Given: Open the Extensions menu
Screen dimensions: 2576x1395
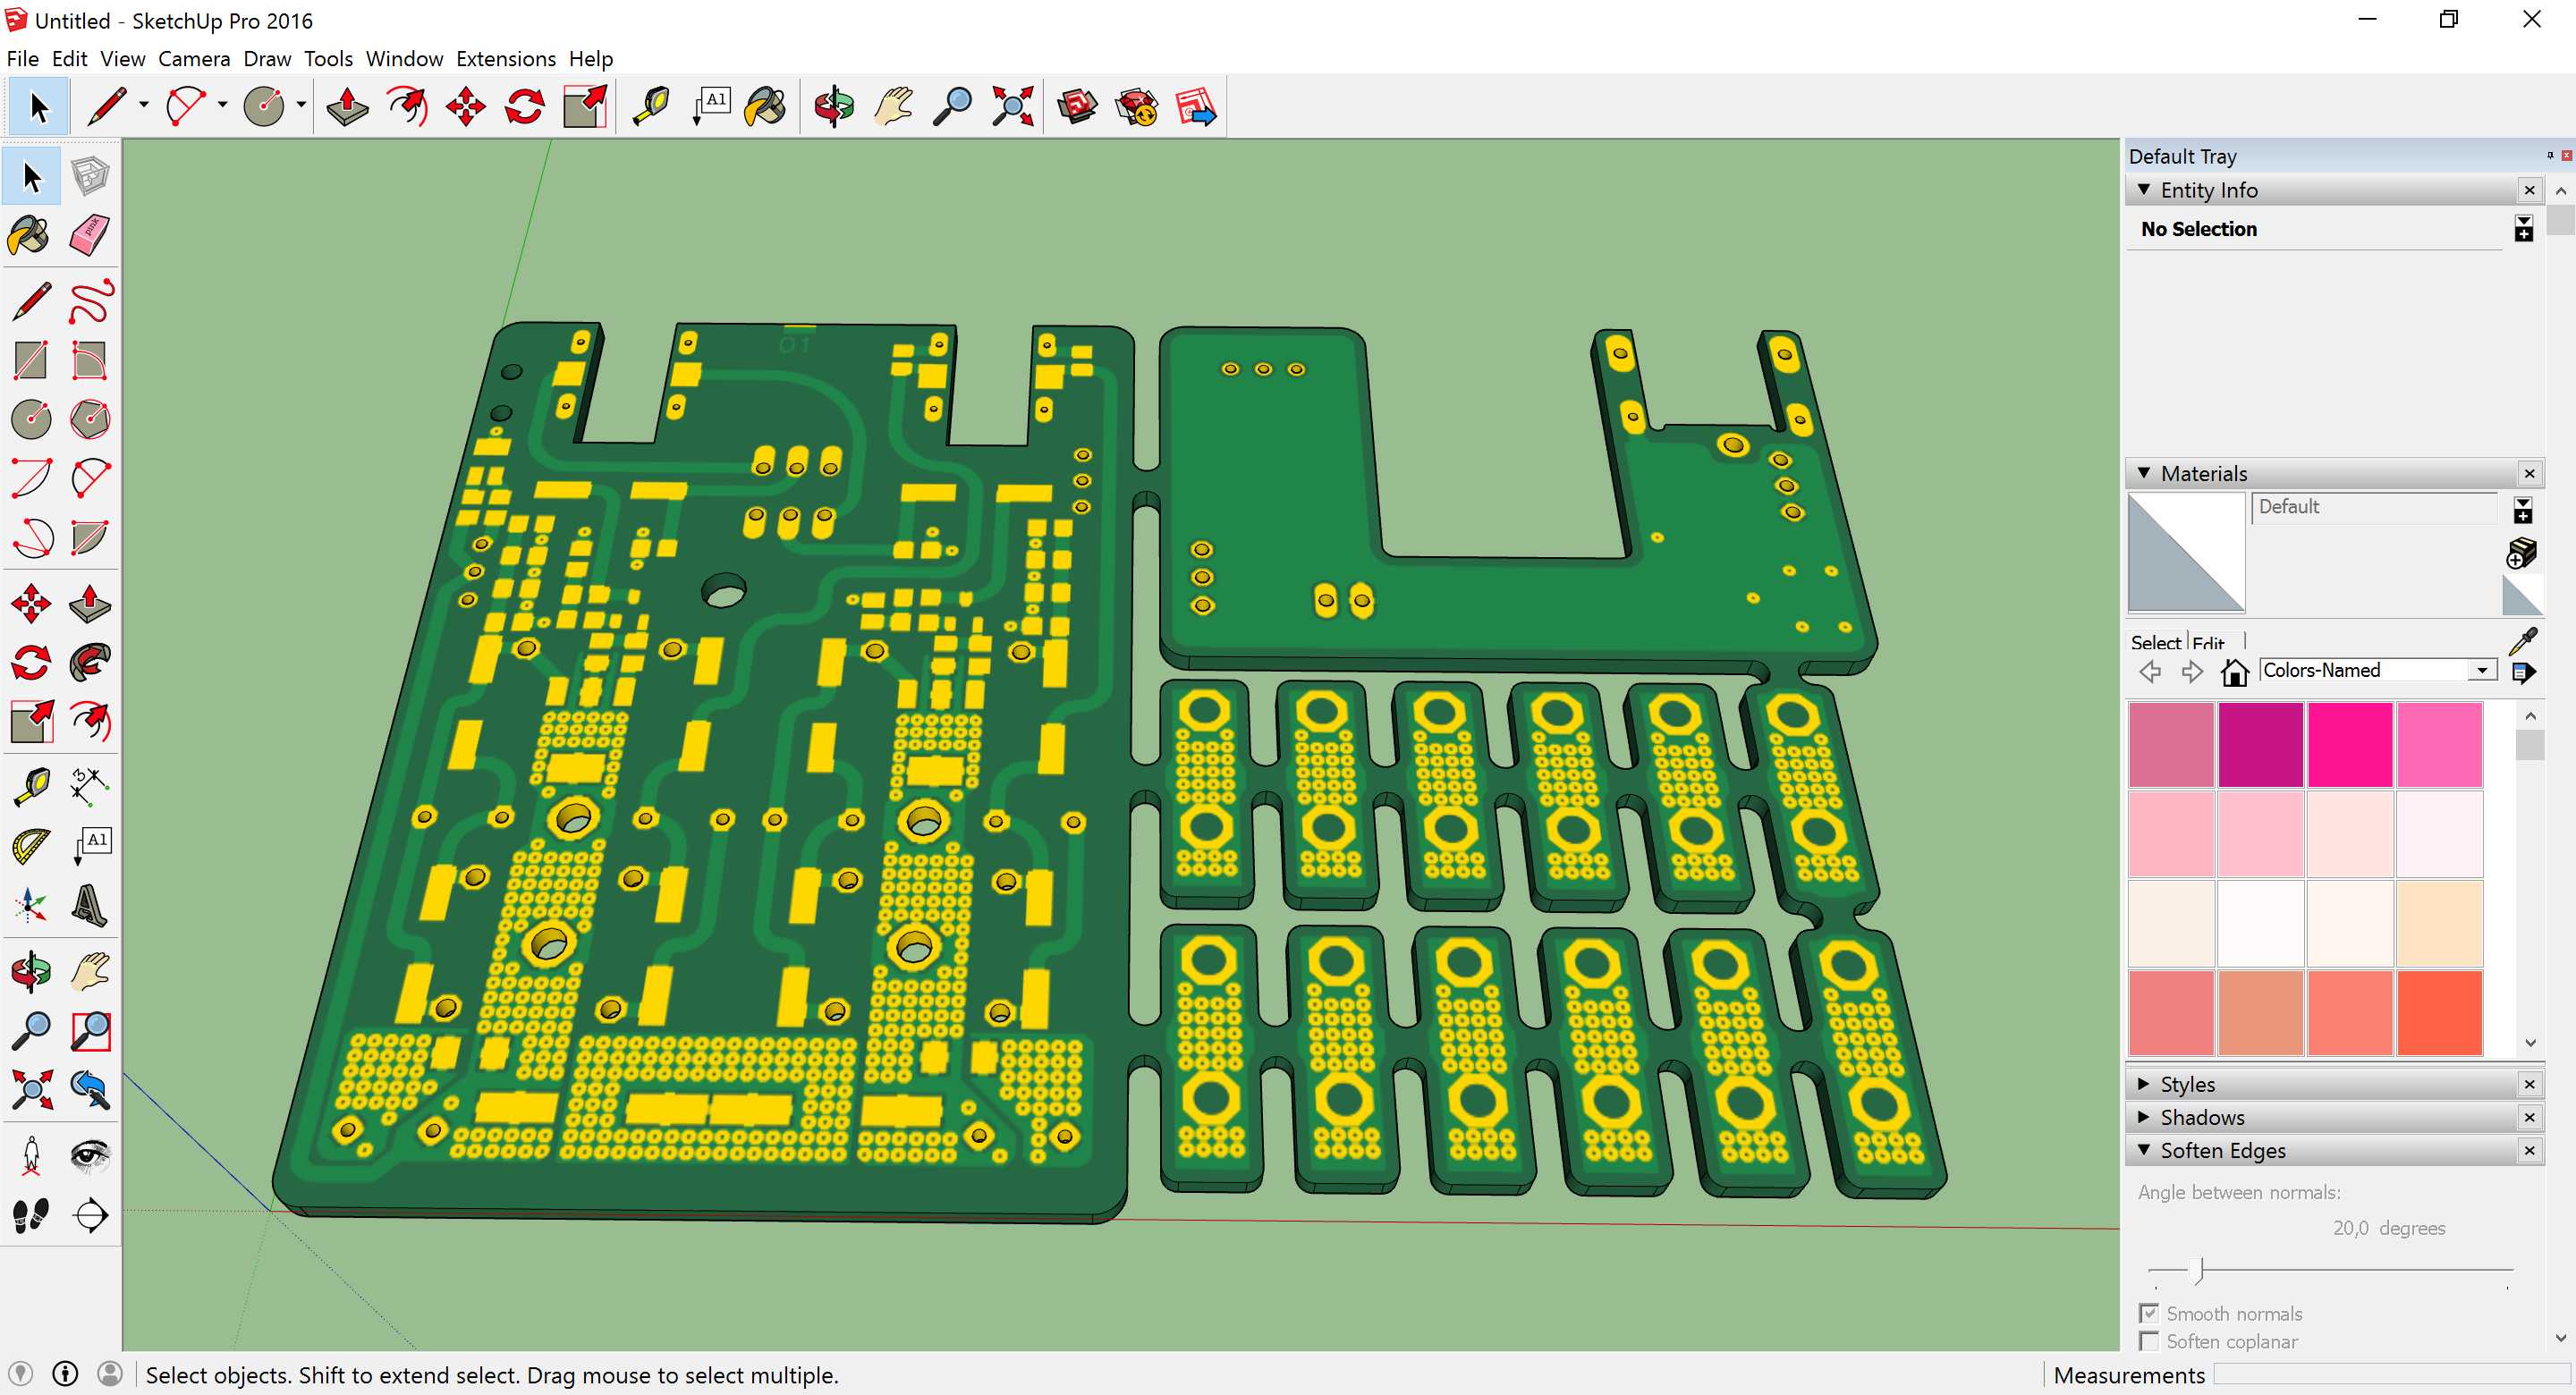Looking at the screenshot, I should pos(506,59).
